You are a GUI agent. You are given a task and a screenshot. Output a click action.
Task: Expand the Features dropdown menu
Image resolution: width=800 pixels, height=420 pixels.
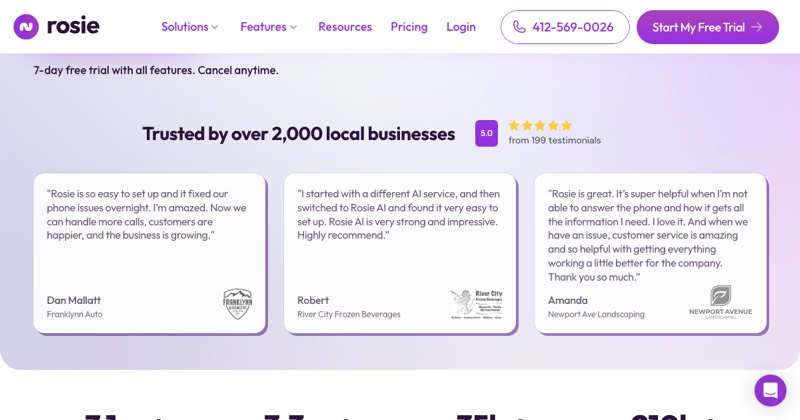268,27
